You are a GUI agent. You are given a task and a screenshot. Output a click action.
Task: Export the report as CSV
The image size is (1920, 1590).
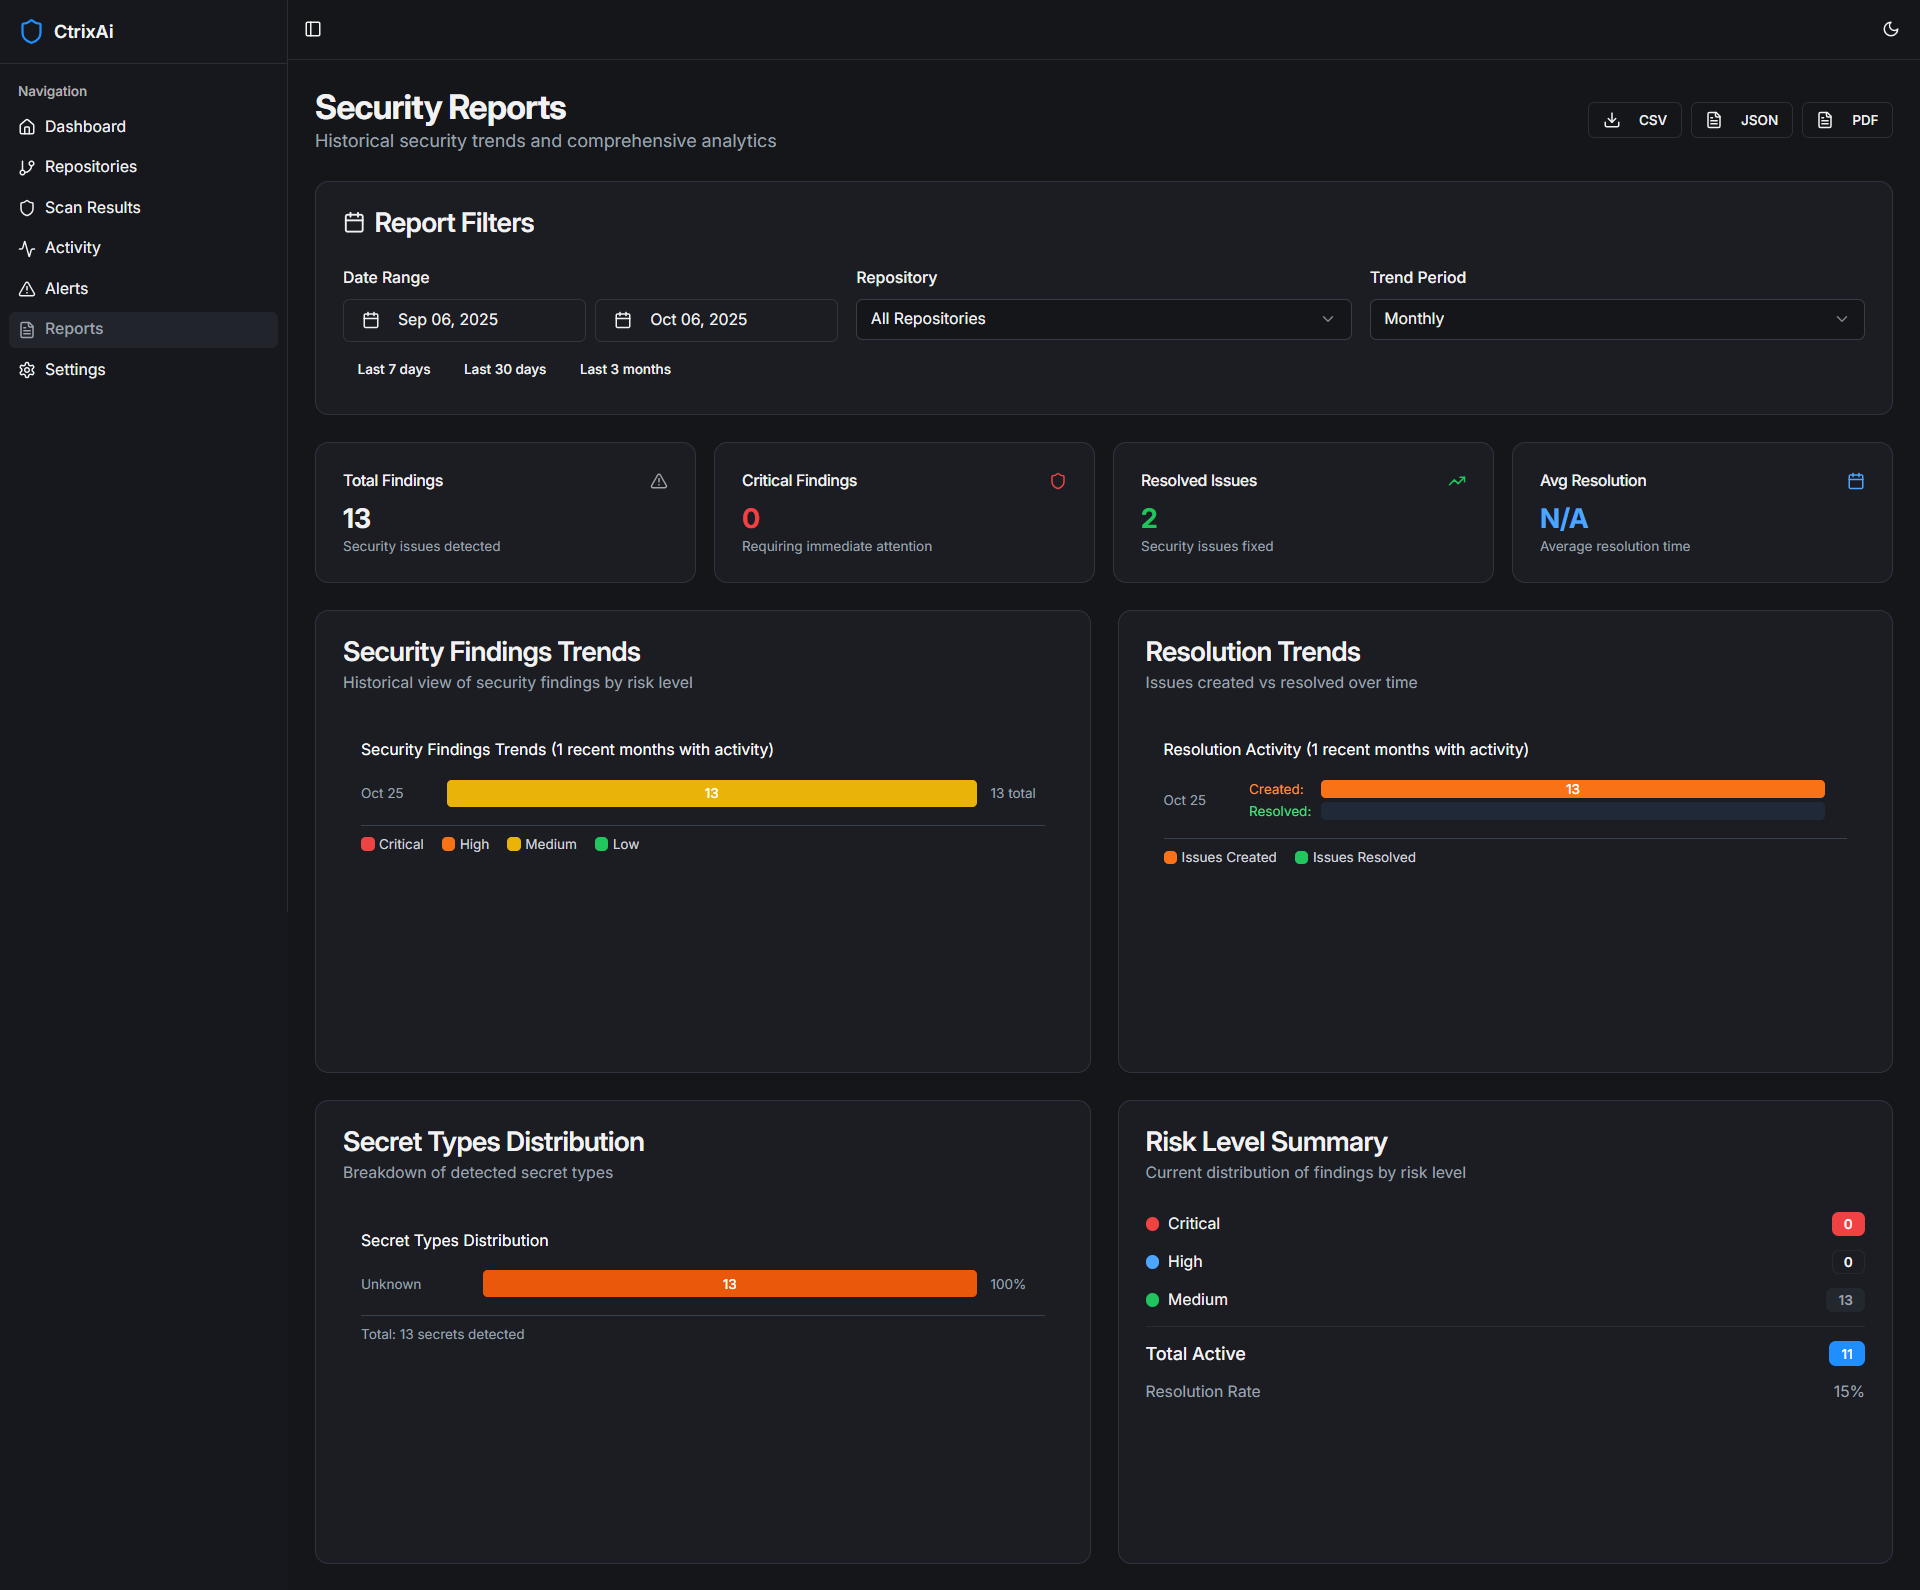tap(1635, 120)
